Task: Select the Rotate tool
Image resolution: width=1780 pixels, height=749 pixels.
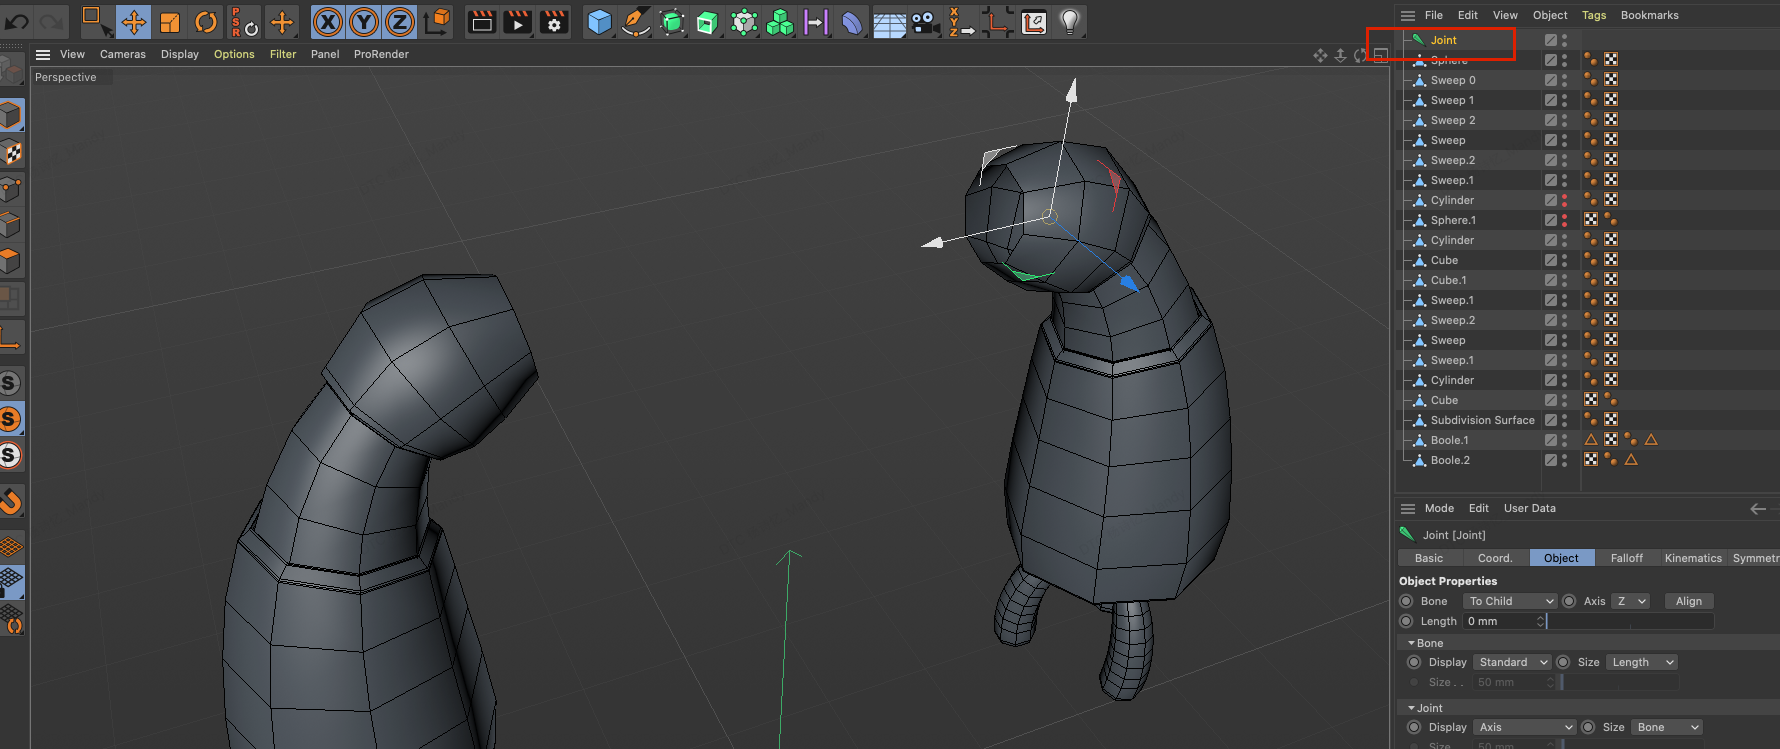Action: 206,22
